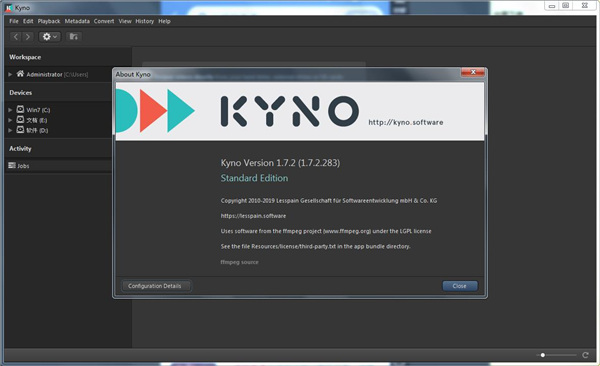Open the Playback menu
The image size is (600, 366).
pyautogui.click(x=49, y=21)
